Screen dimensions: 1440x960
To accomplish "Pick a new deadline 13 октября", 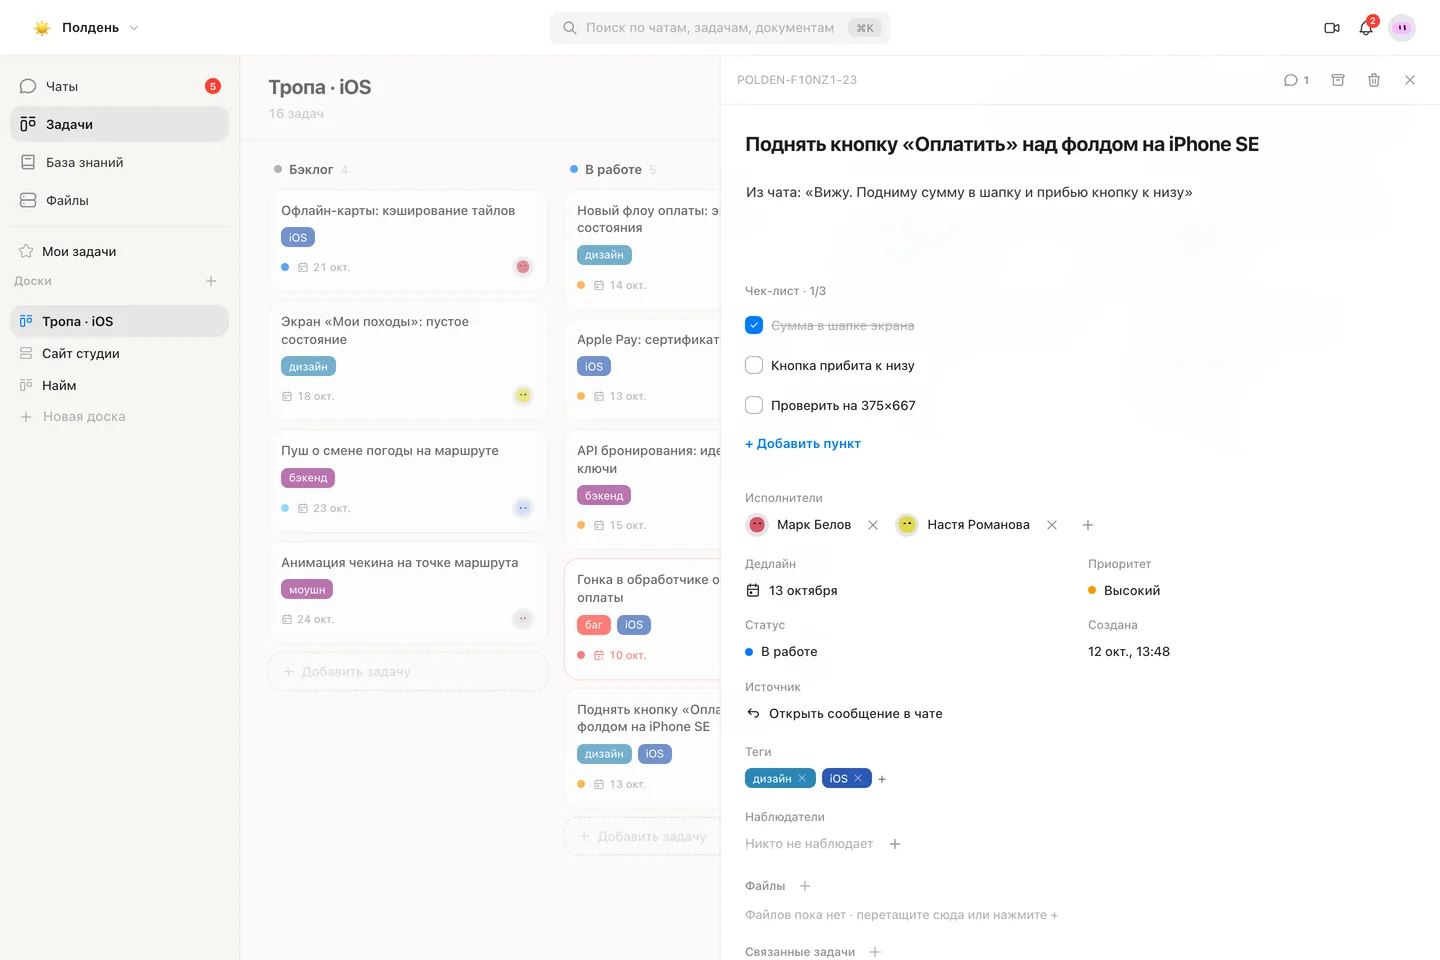I will click(x=792, y=591).
